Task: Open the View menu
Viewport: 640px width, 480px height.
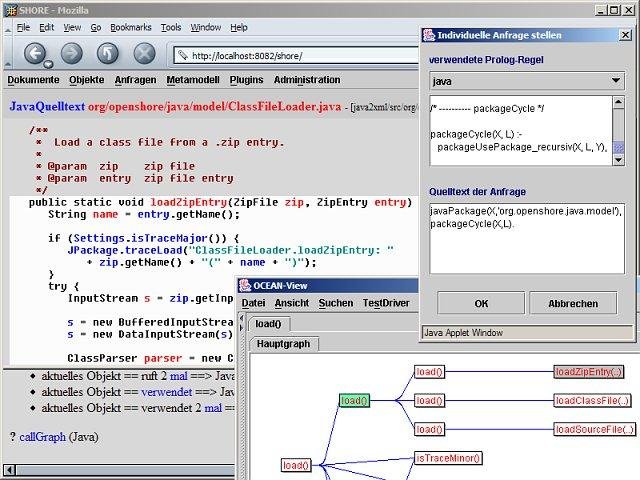Action: 72,27
